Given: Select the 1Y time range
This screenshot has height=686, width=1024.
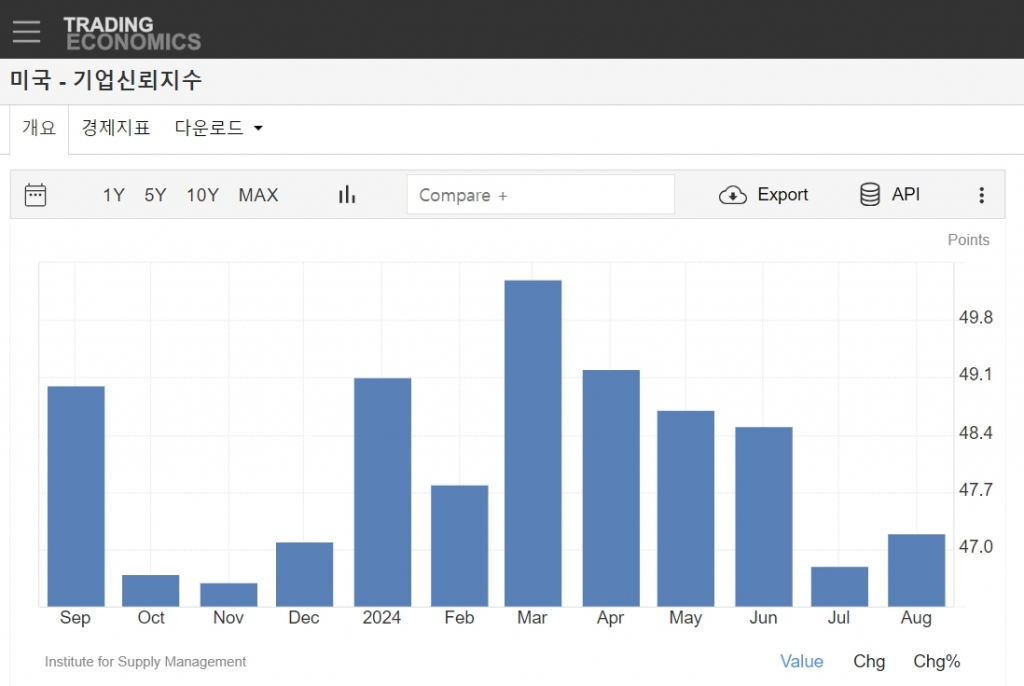Looking at the screenshot, I should coord(113,195).
